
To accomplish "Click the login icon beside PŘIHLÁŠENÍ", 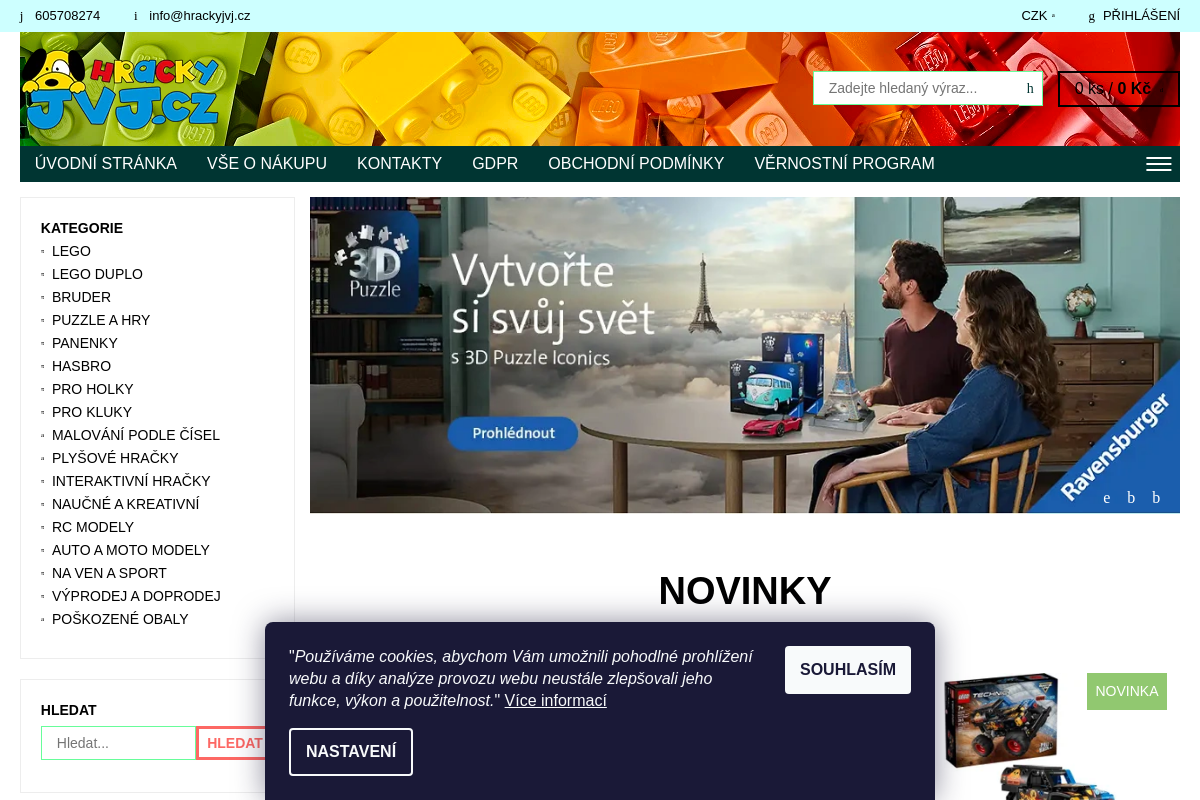I will (x=1092, y=16).
